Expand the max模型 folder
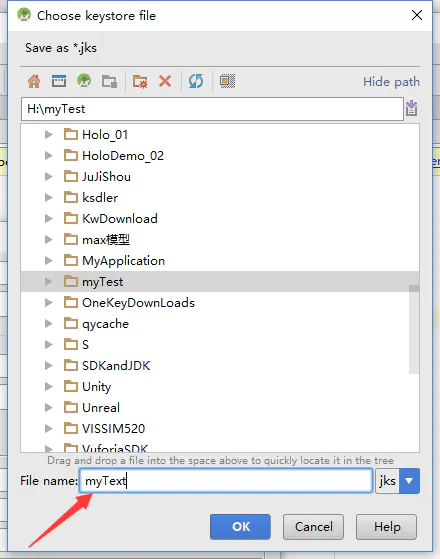This screenshot has height=559, width=440. click(48, 240)
